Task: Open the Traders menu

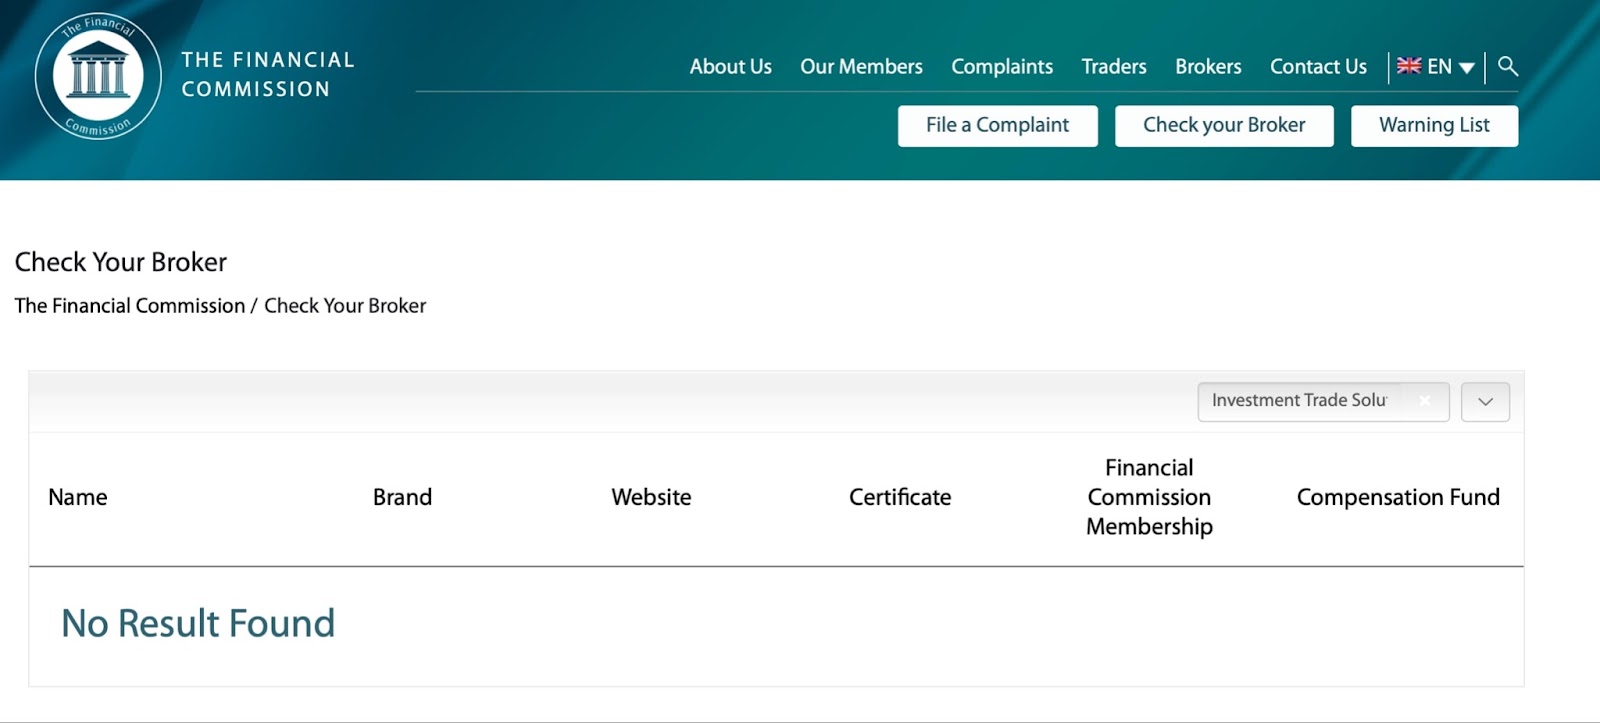Action: 1114,67
